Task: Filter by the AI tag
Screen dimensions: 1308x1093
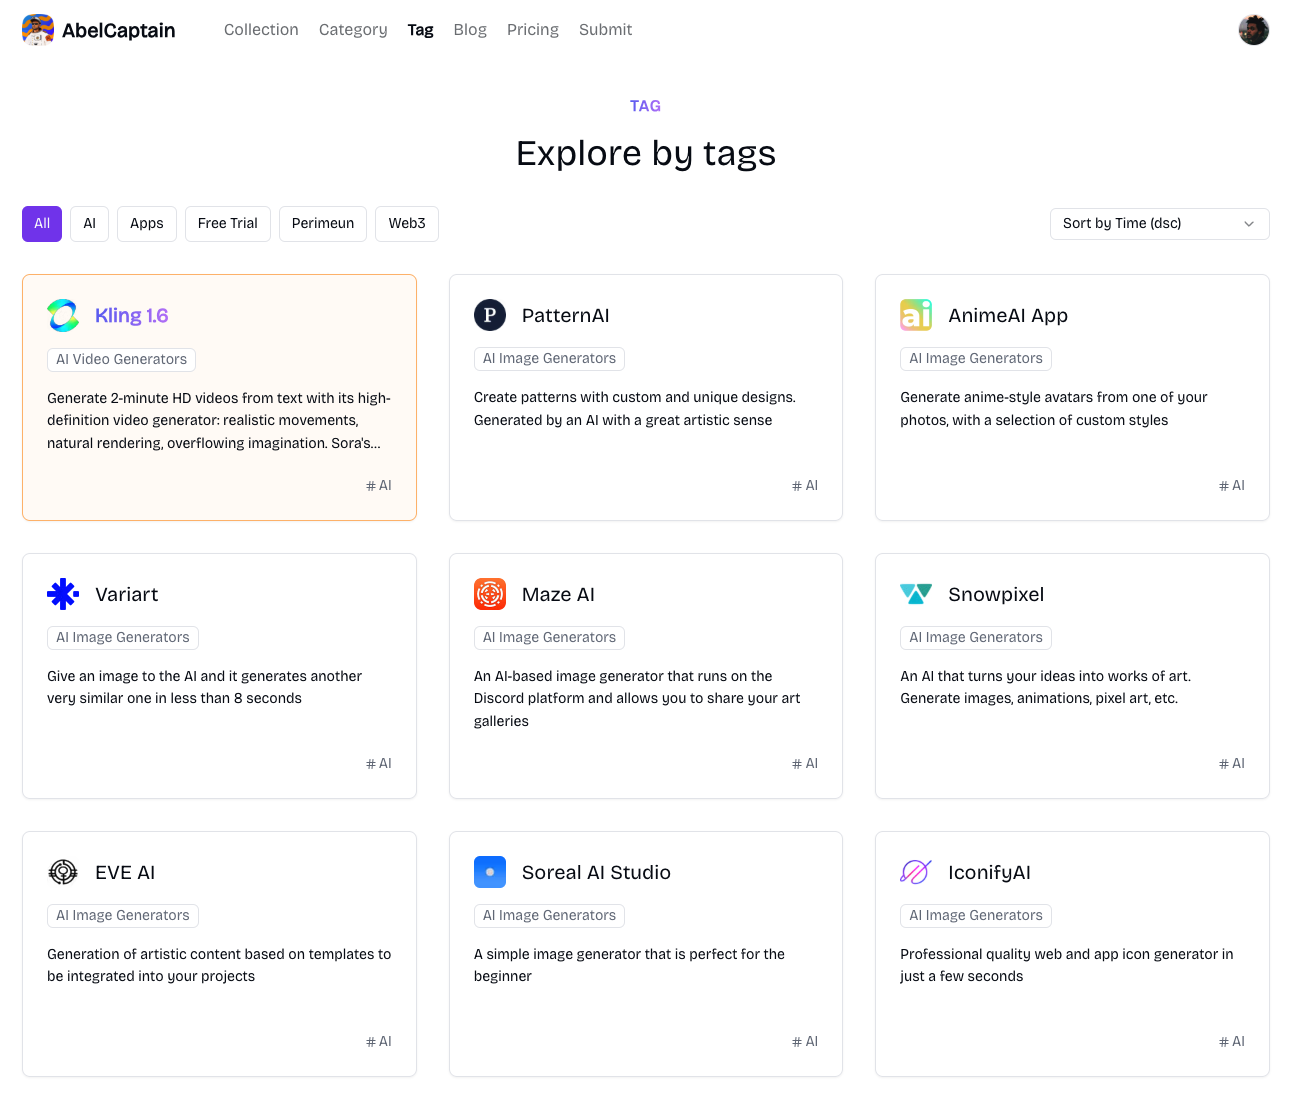Action: [90, 224]
